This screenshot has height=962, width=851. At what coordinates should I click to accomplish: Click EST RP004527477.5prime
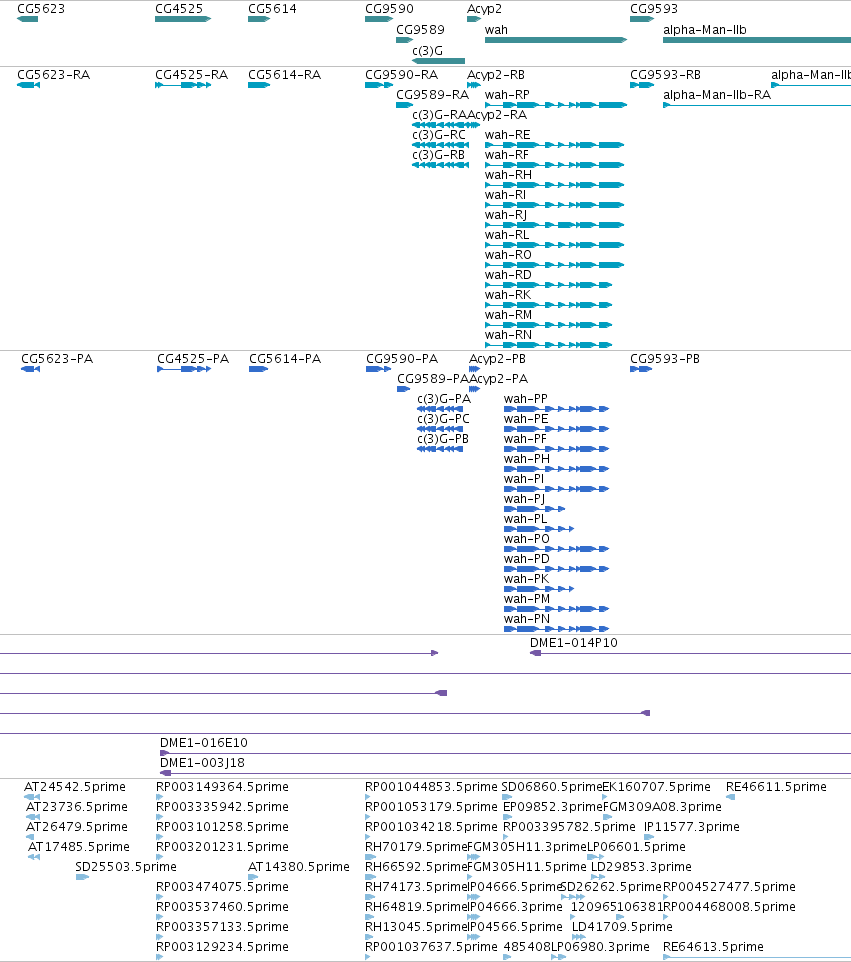[x=729, y=887]
